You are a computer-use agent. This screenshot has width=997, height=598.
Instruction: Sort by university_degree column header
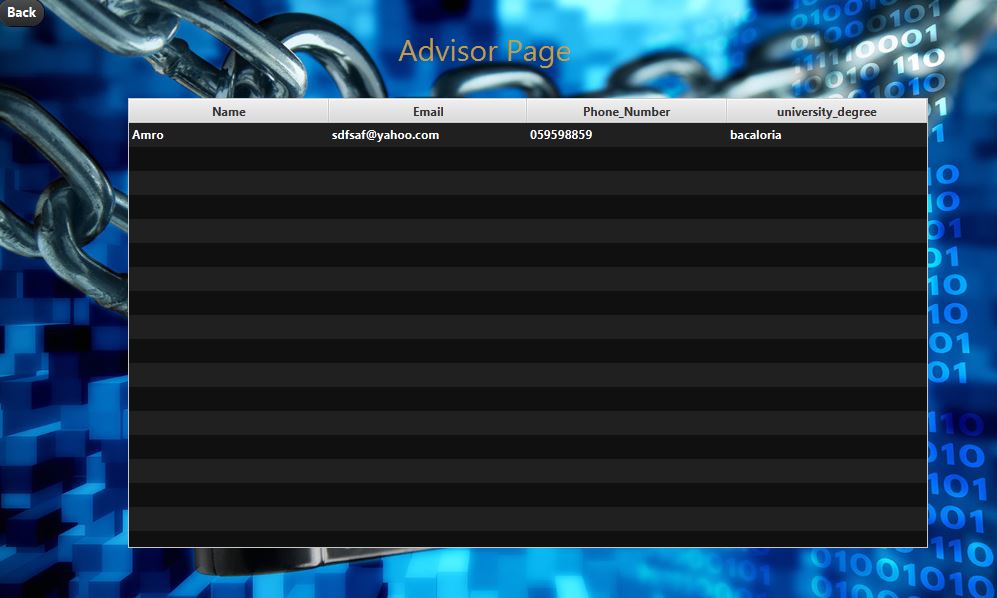(x=827, y=111)
